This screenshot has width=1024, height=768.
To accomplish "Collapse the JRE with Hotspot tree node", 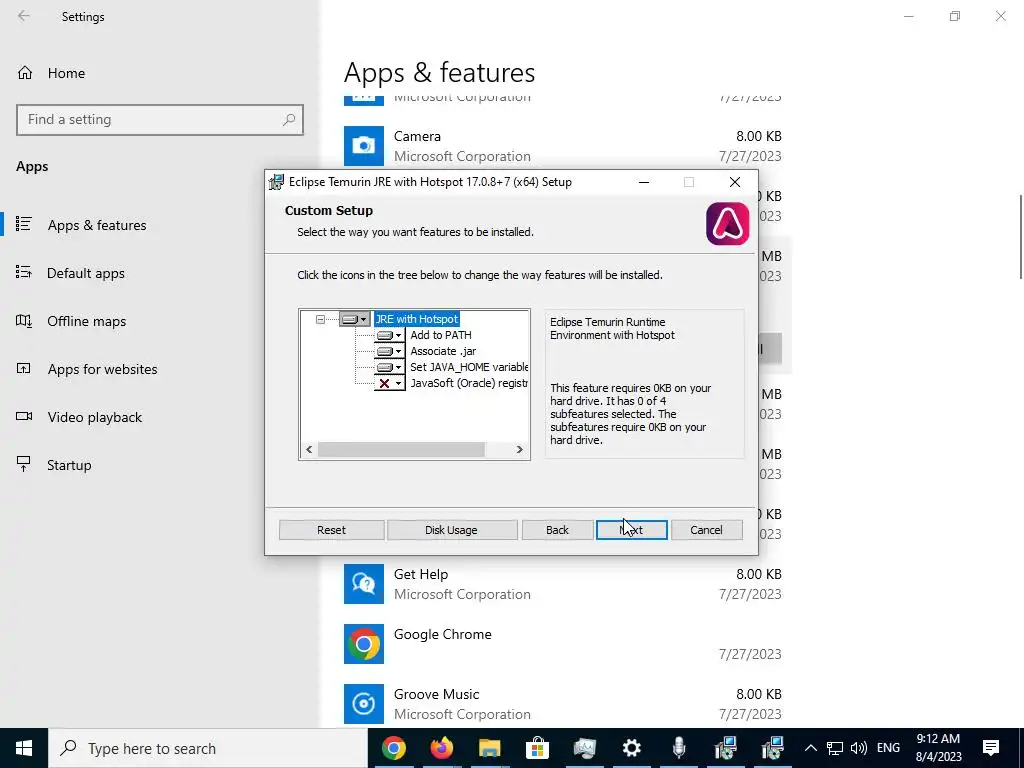I will point(320,319).
